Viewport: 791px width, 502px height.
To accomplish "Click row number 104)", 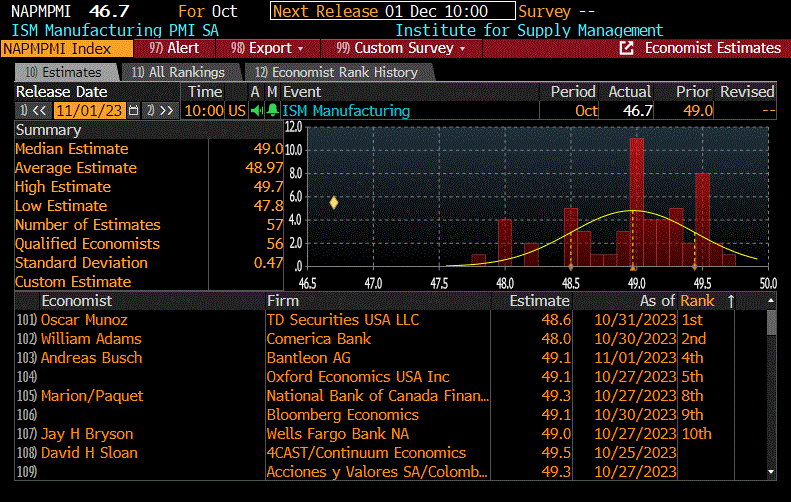I will pyautogui.click(x=27, y=377).
